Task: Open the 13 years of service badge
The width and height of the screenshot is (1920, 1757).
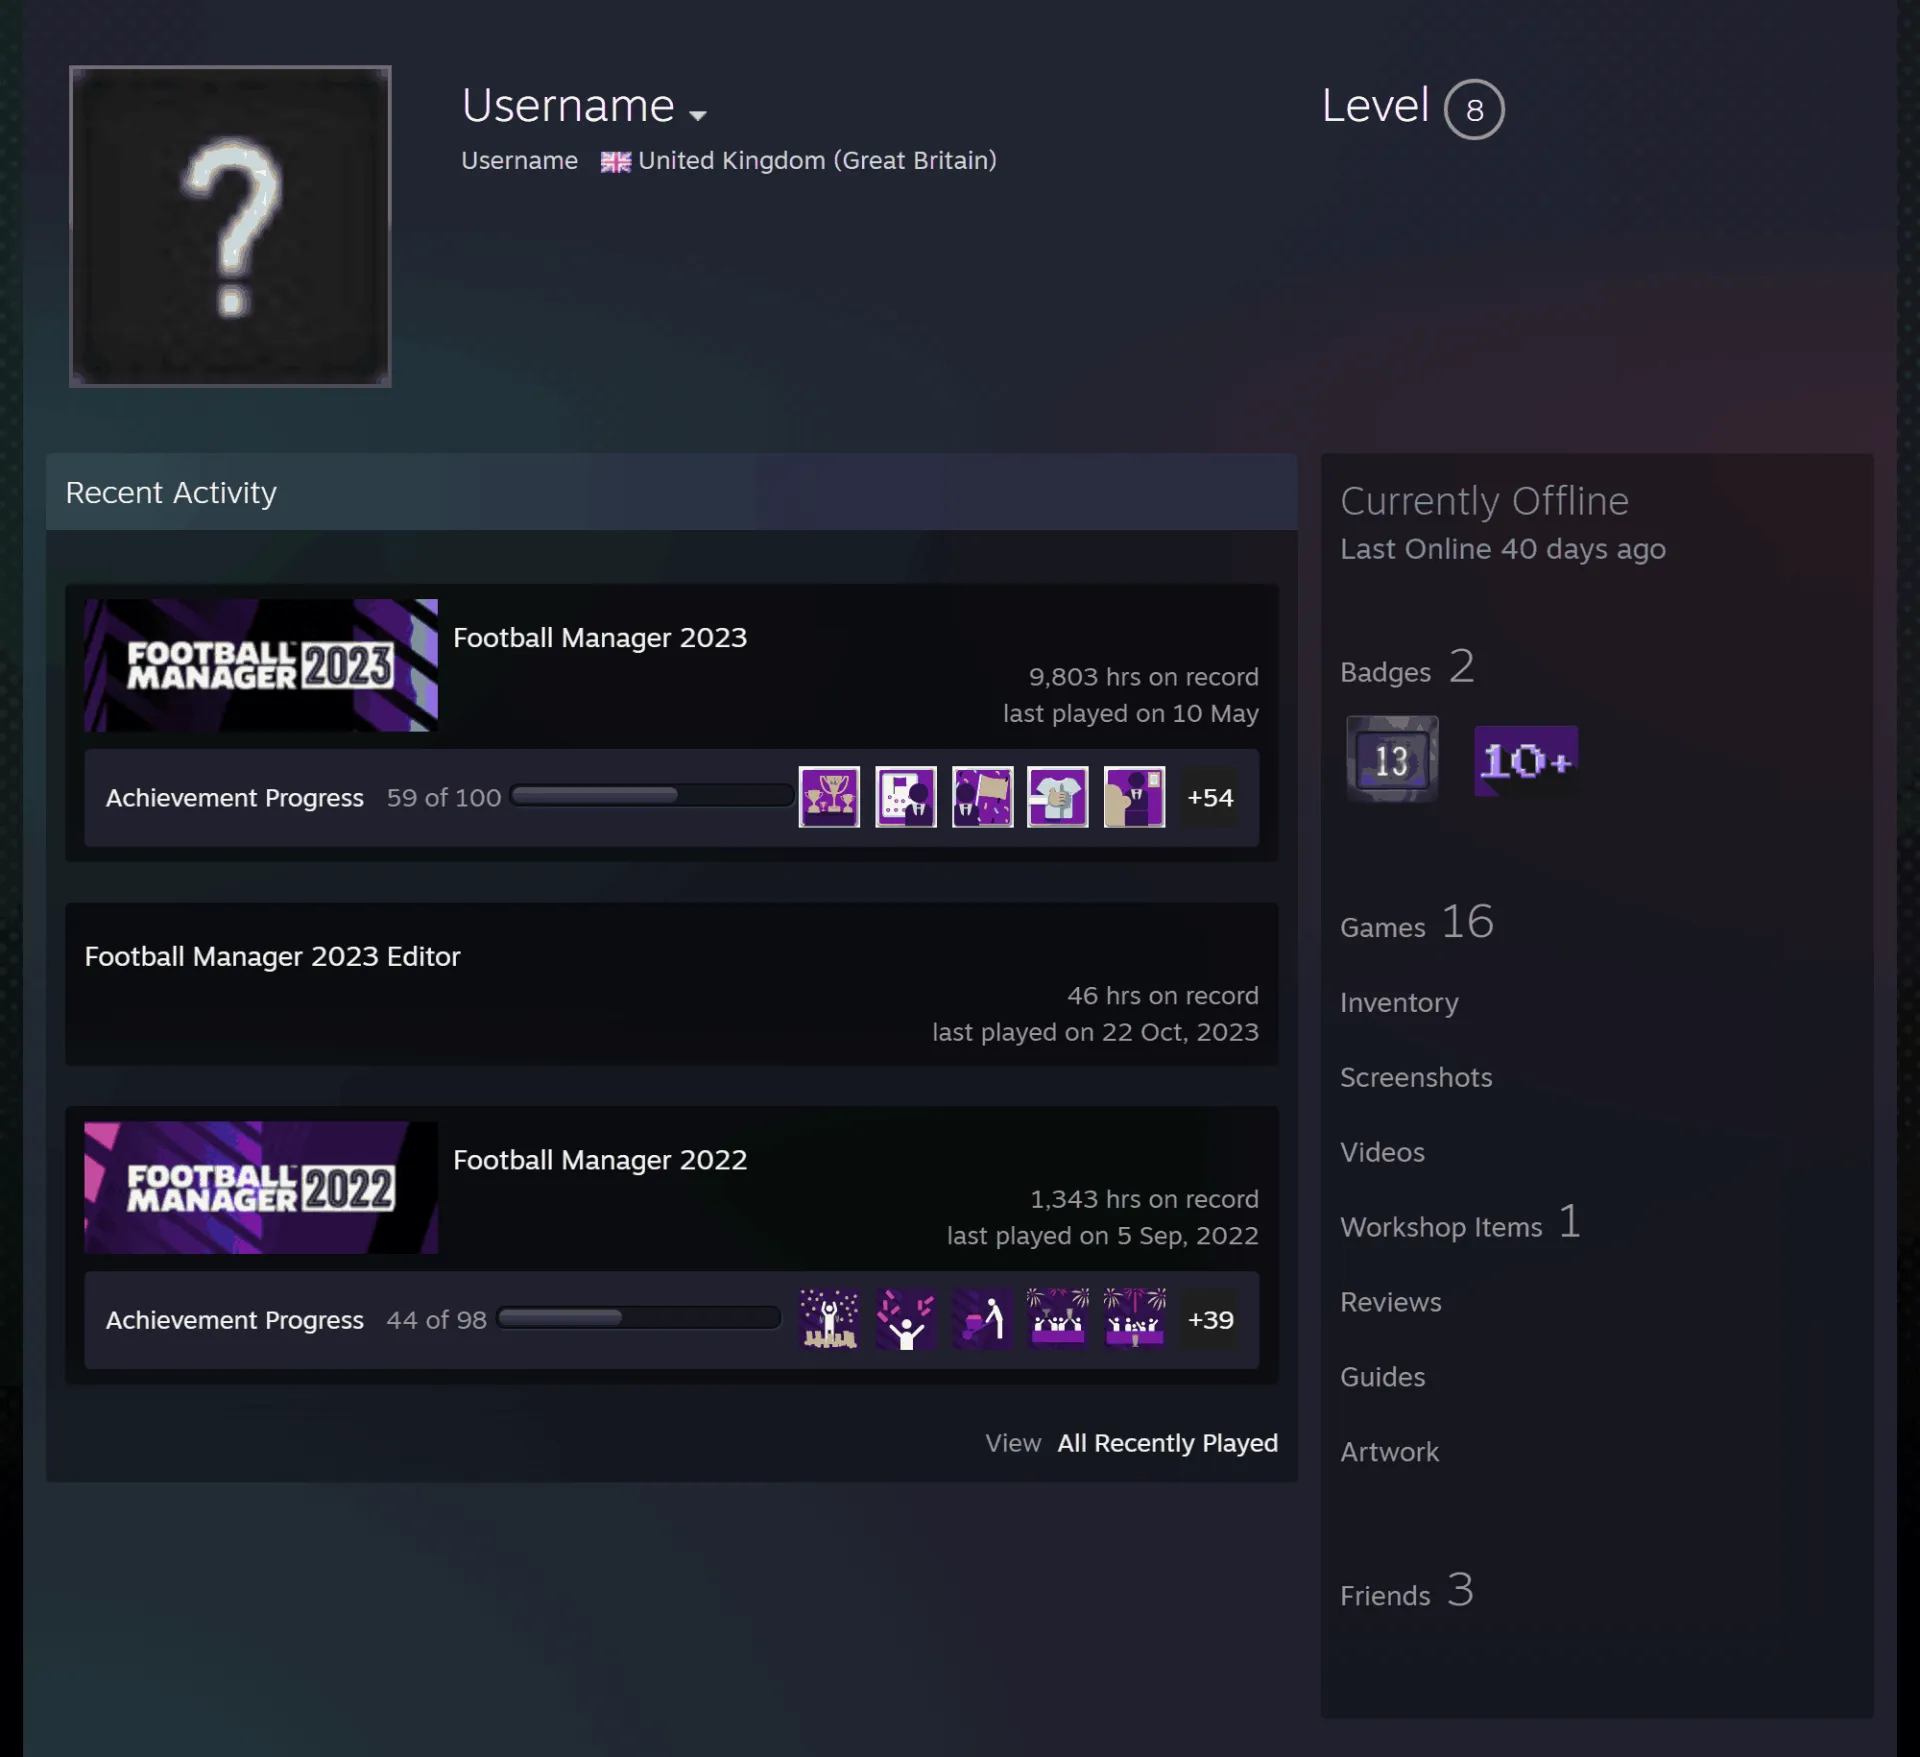Action: point(1392,759)
